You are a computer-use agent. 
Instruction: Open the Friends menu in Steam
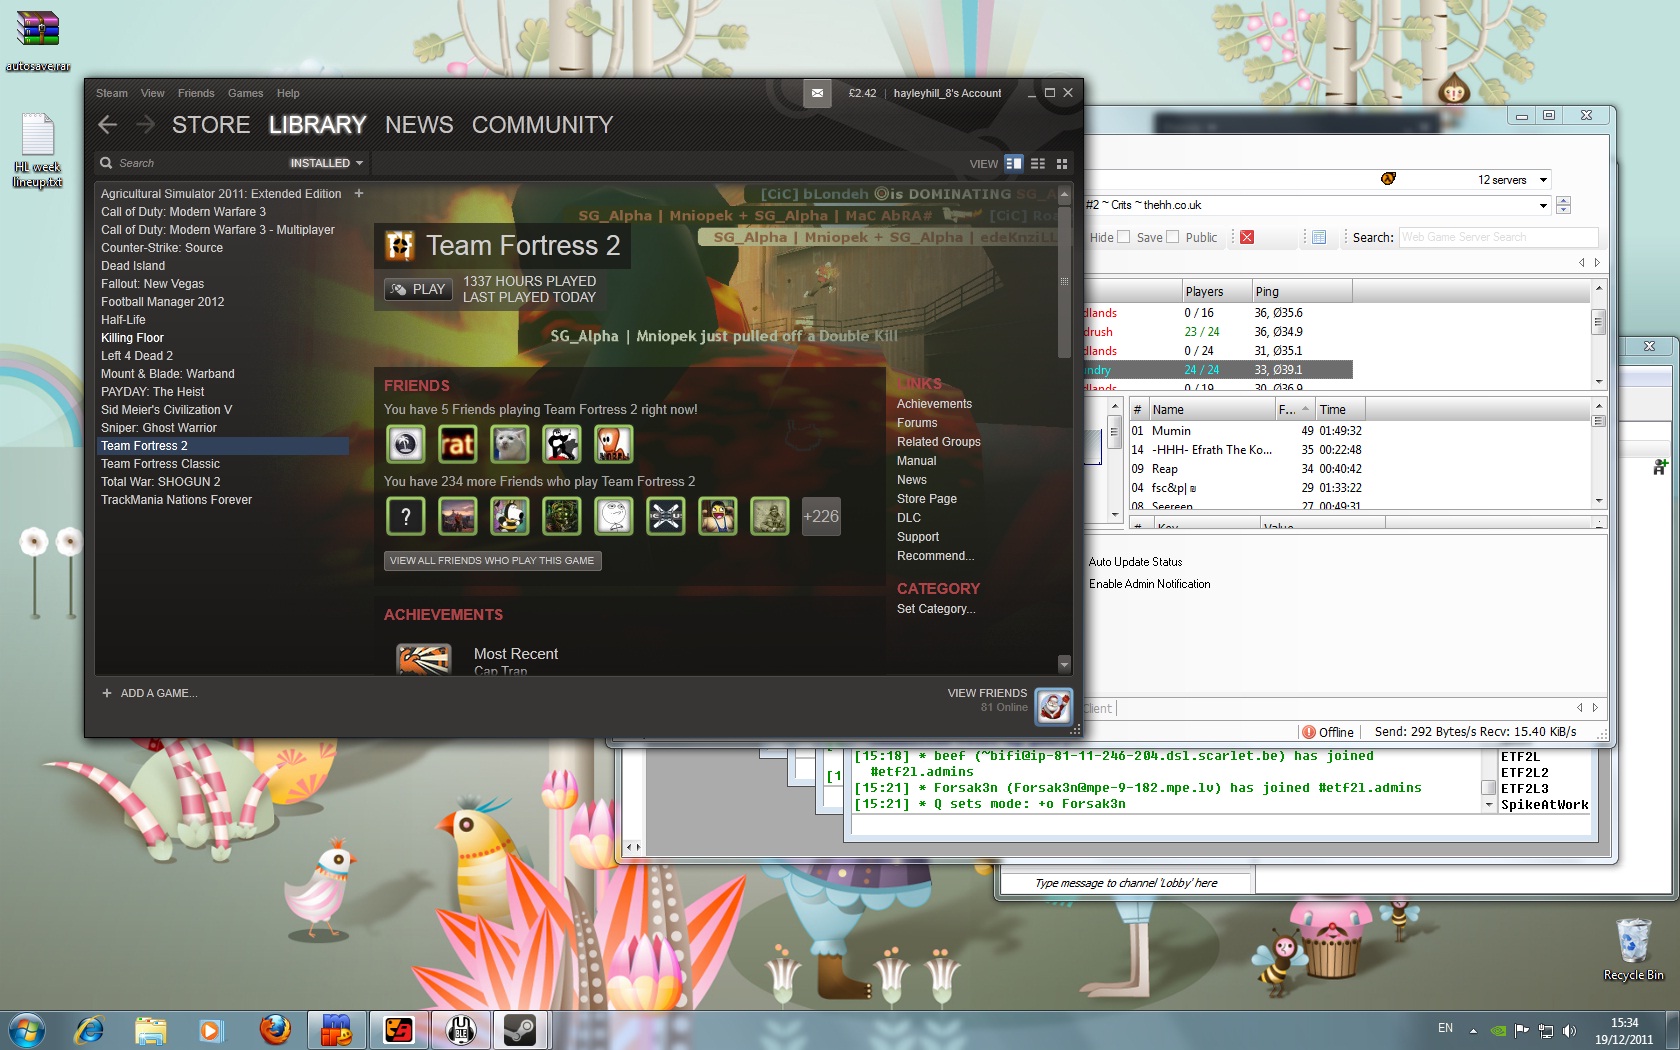(196, 93)
